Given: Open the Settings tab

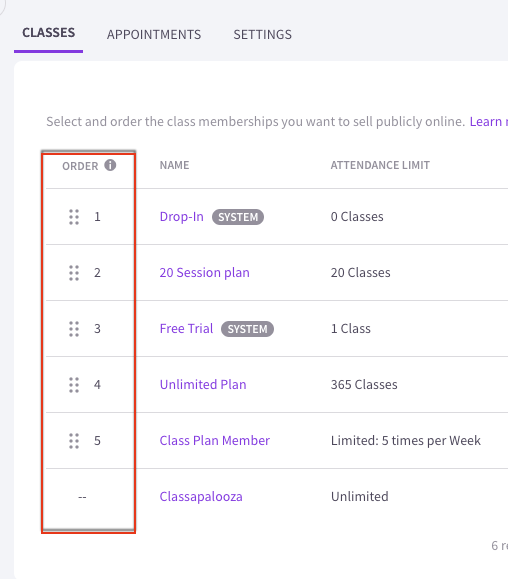Looking at the screenshot, I should [262, 35].
